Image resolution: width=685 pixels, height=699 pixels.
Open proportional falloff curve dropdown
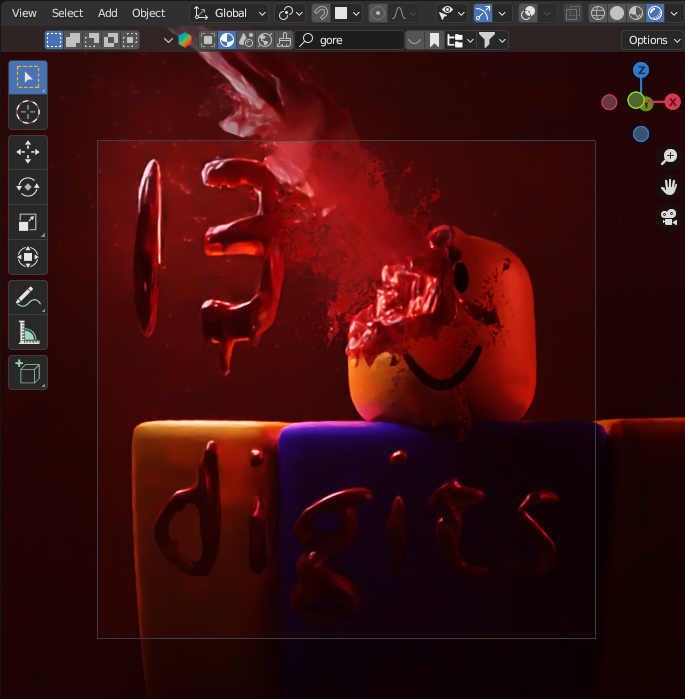coord(404,13)
